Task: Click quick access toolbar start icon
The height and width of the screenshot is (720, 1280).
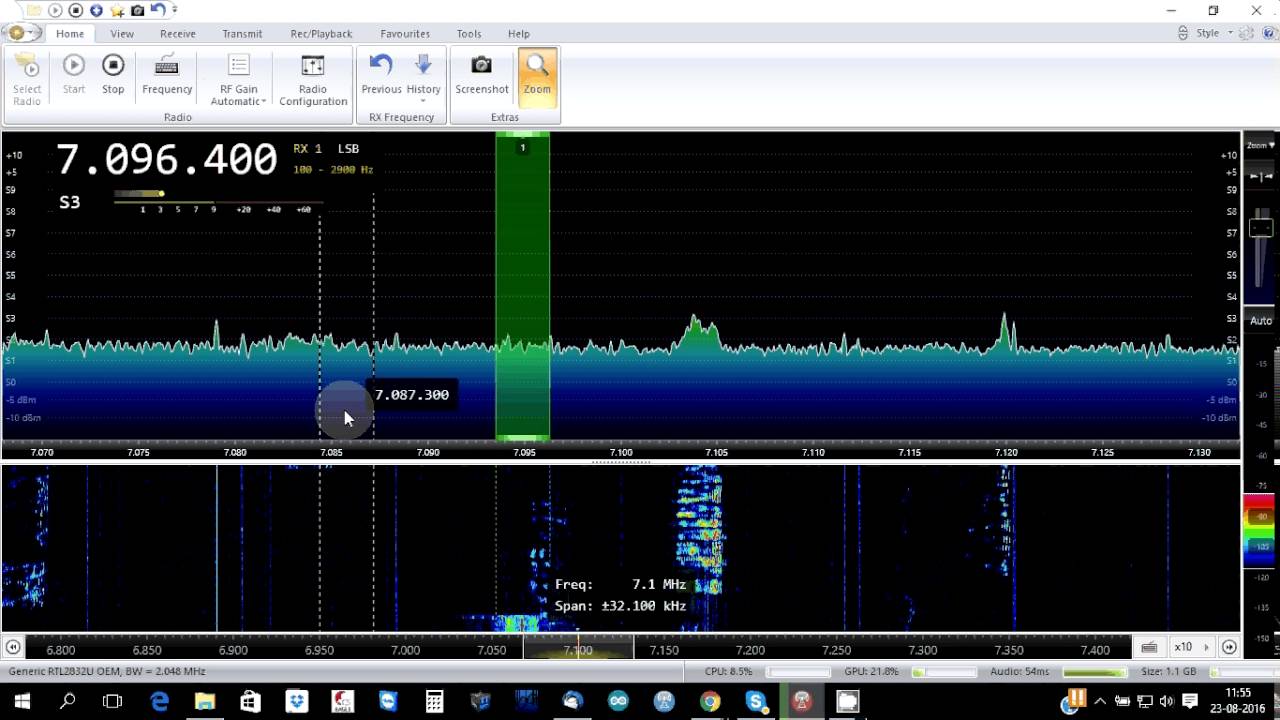Action: (55, 10)
